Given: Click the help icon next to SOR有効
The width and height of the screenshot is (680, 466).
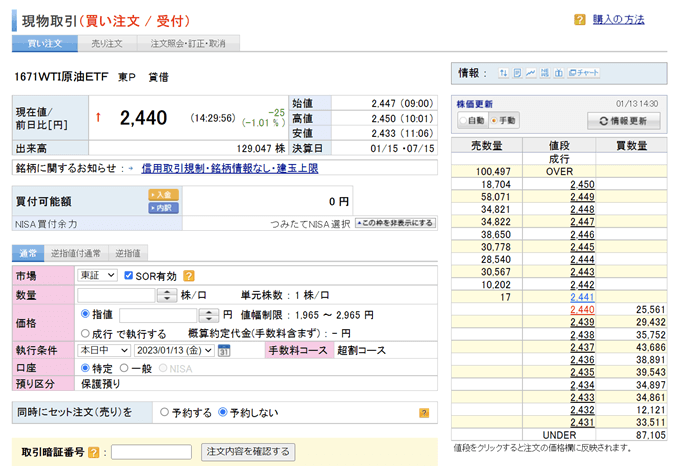Looking at the screenshot, I should pyautogui.click(x=188, y=275).
